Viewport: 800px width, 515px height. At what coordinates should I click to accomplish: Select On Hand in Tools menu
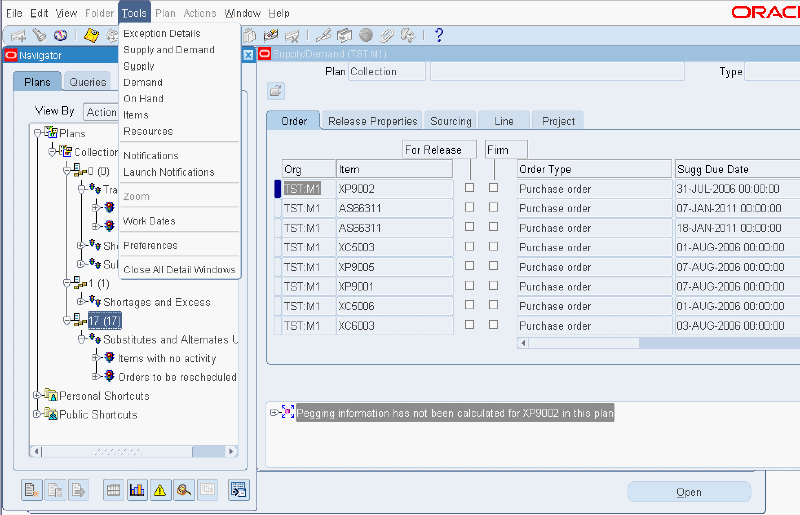[143, 99]
